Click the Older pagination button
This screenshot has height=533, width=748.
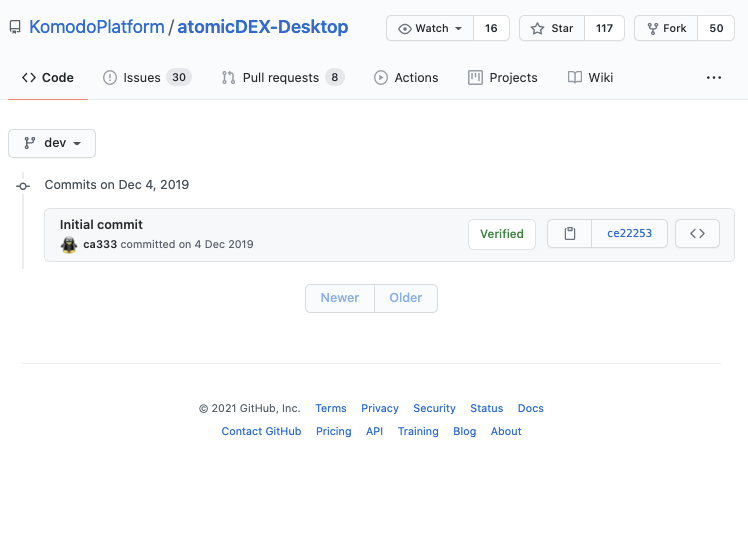406,298
